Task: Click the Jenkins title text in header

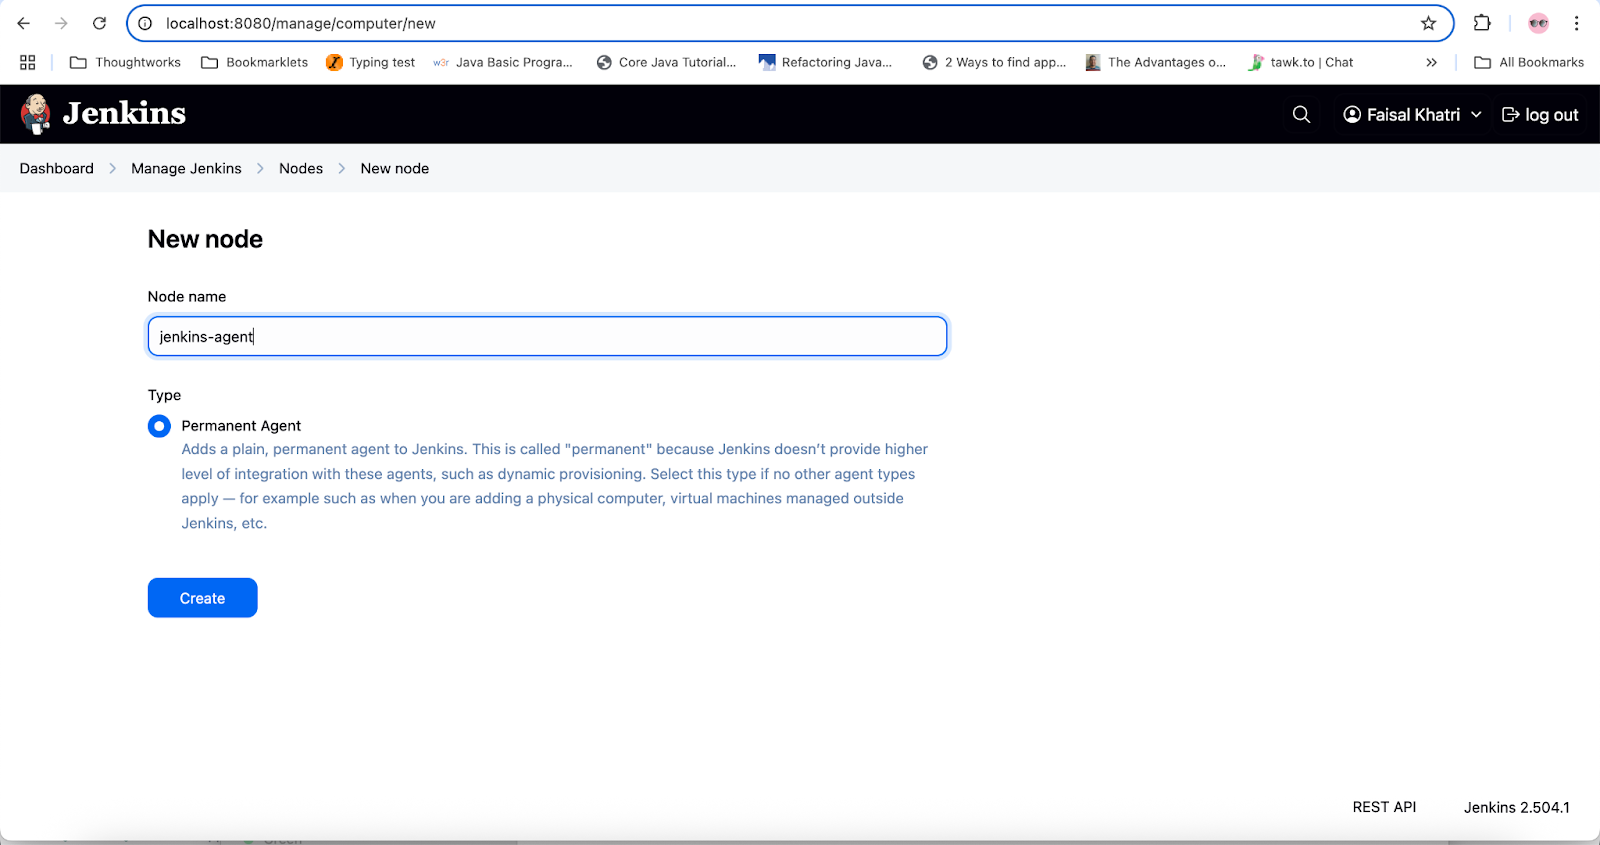Action: click(124, 113)
